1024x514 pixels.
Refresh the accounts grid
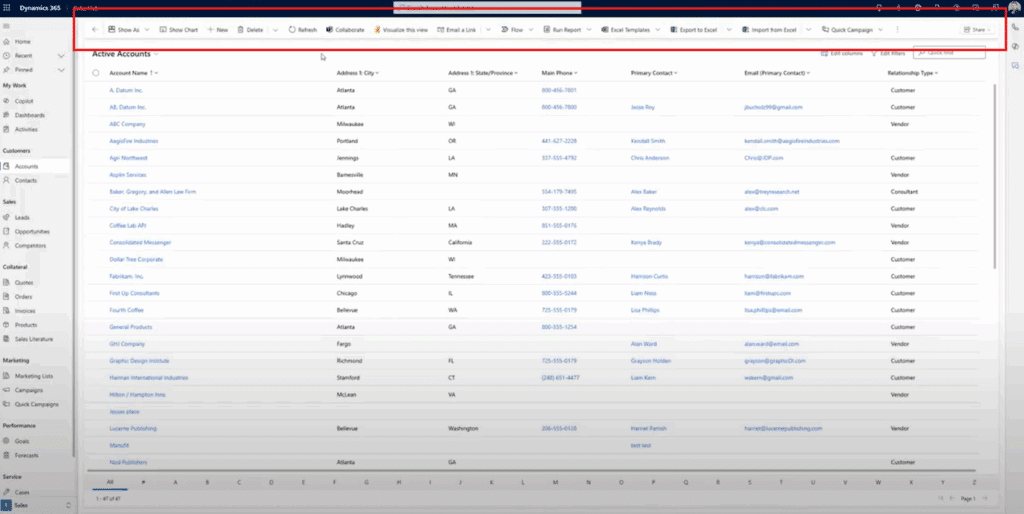(302, 29)
